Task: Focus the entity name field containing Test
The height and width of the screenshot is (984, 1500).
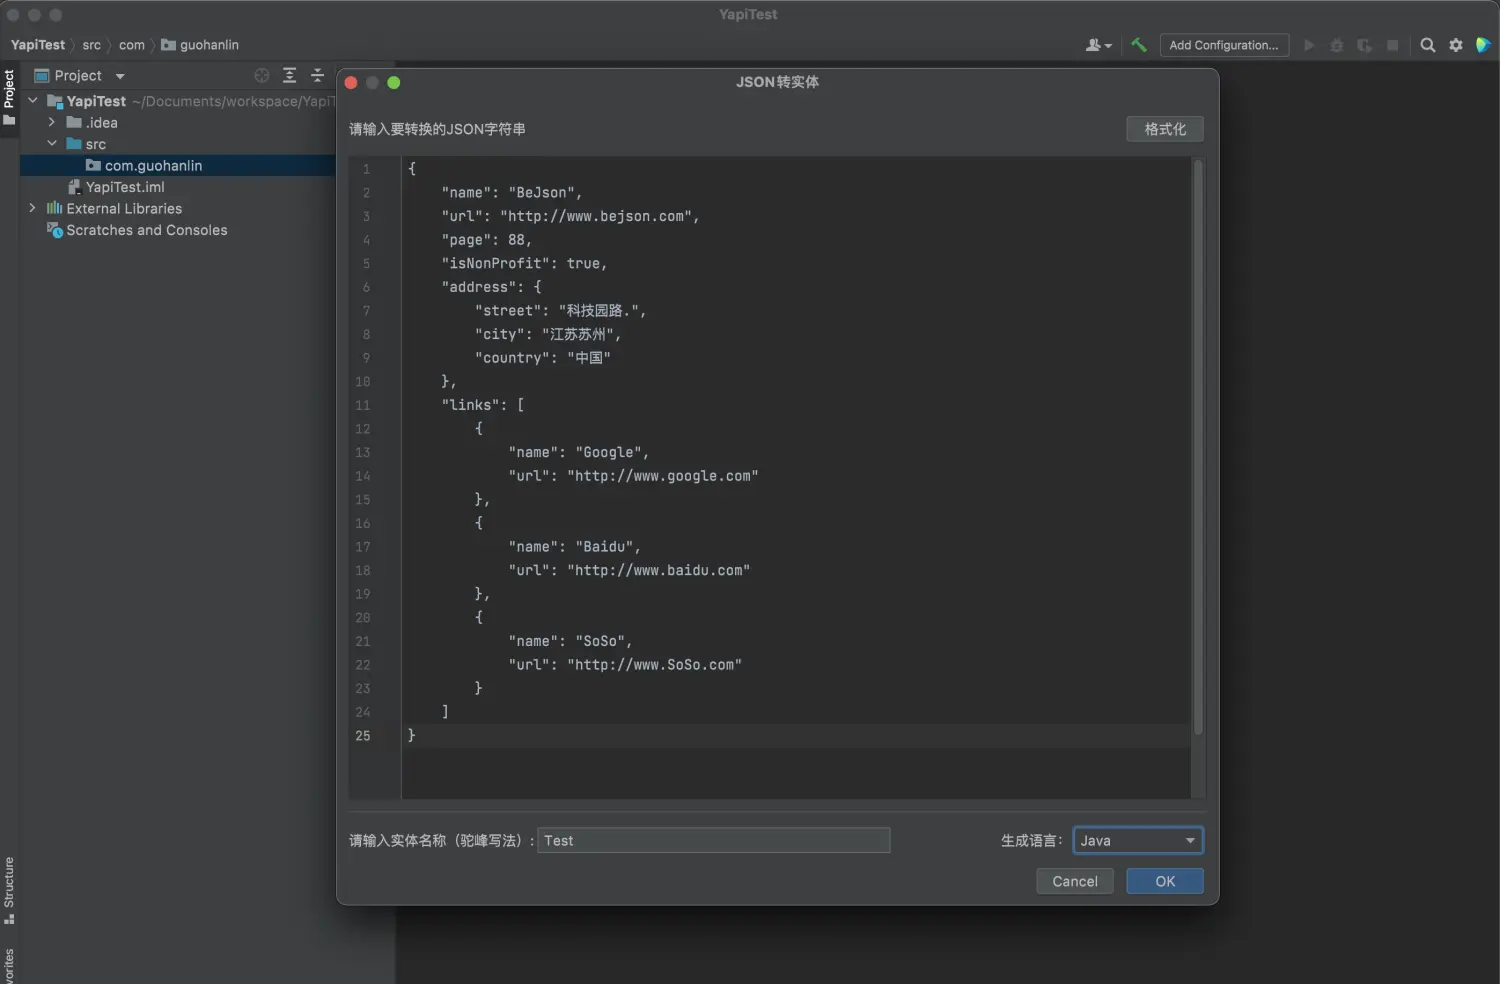Action: pos(714,840)
